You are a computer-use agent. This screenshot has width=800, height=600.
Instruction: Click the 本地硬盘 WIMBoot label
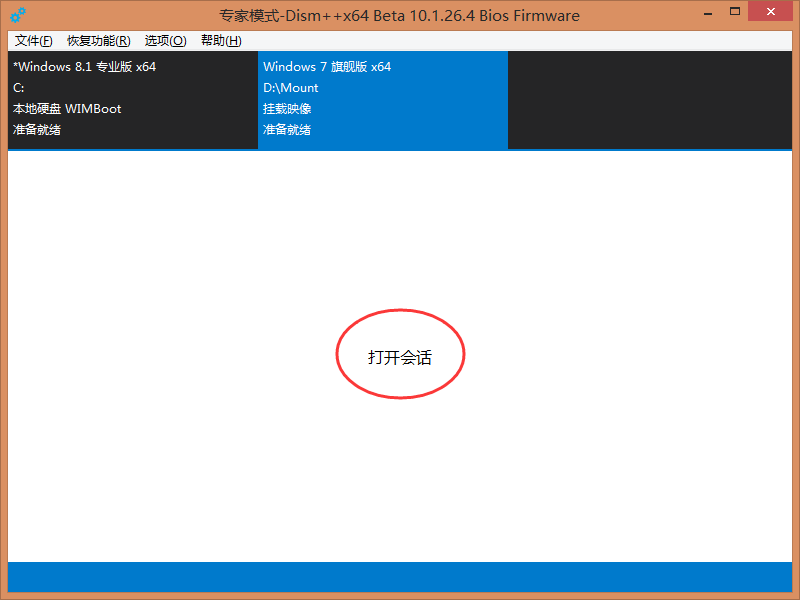click(x=67, y=109)
